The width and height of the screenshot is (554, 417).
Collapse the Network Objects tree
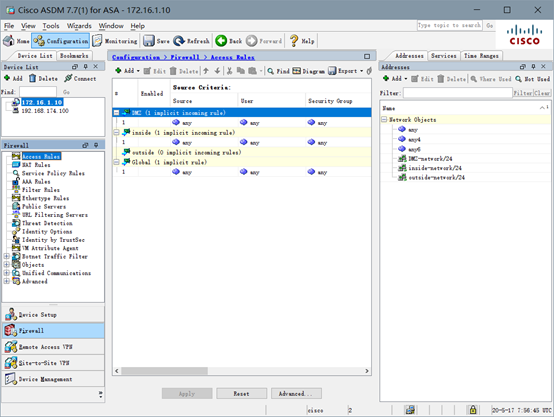[x=384, y=119]
